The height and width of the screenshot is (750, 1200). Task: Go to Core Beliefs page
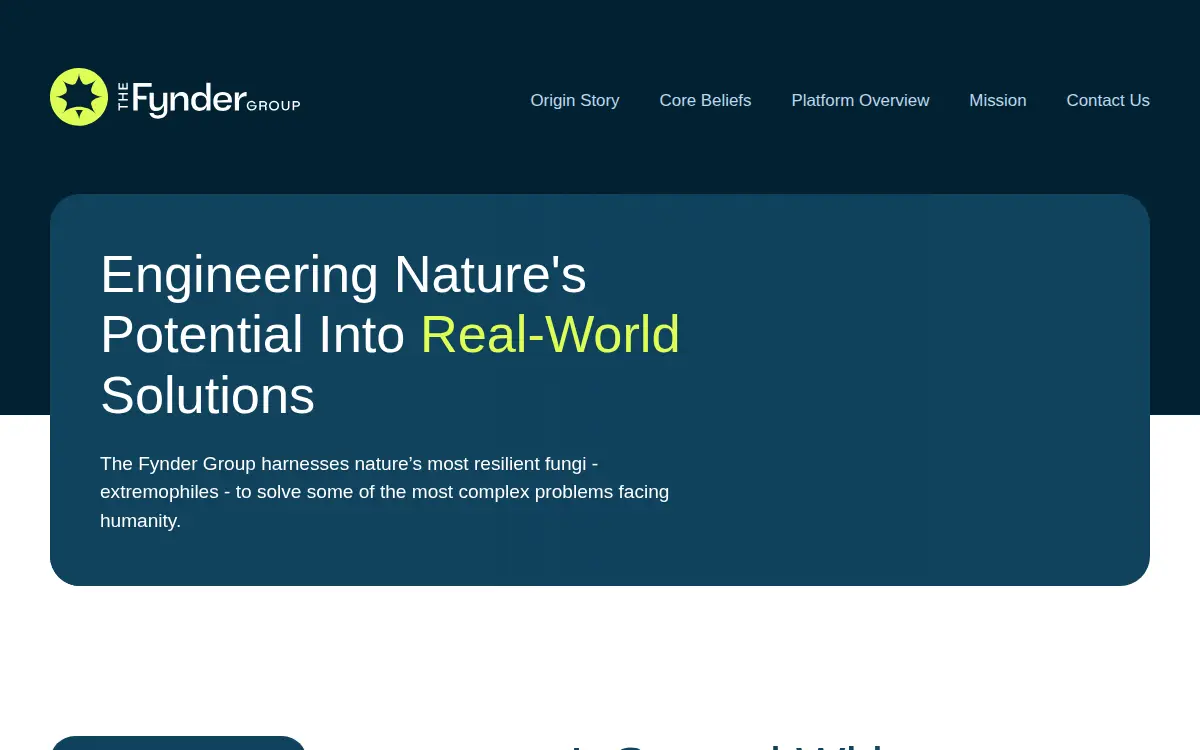[x=705, y=100]
